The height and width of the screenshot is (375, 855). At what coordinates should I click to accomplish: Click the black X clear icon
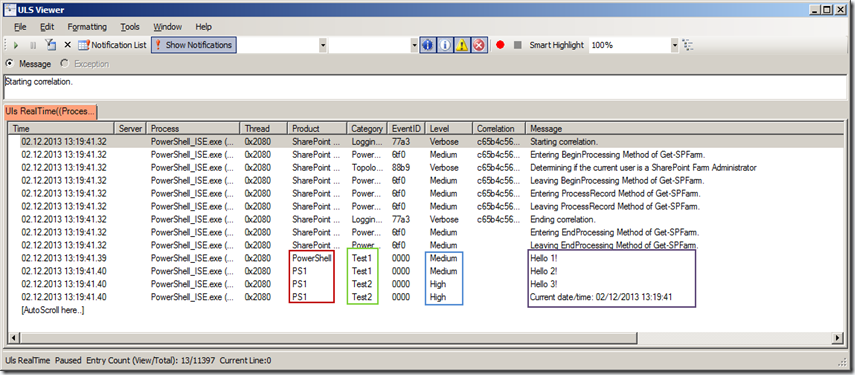(x=68, y=45)
